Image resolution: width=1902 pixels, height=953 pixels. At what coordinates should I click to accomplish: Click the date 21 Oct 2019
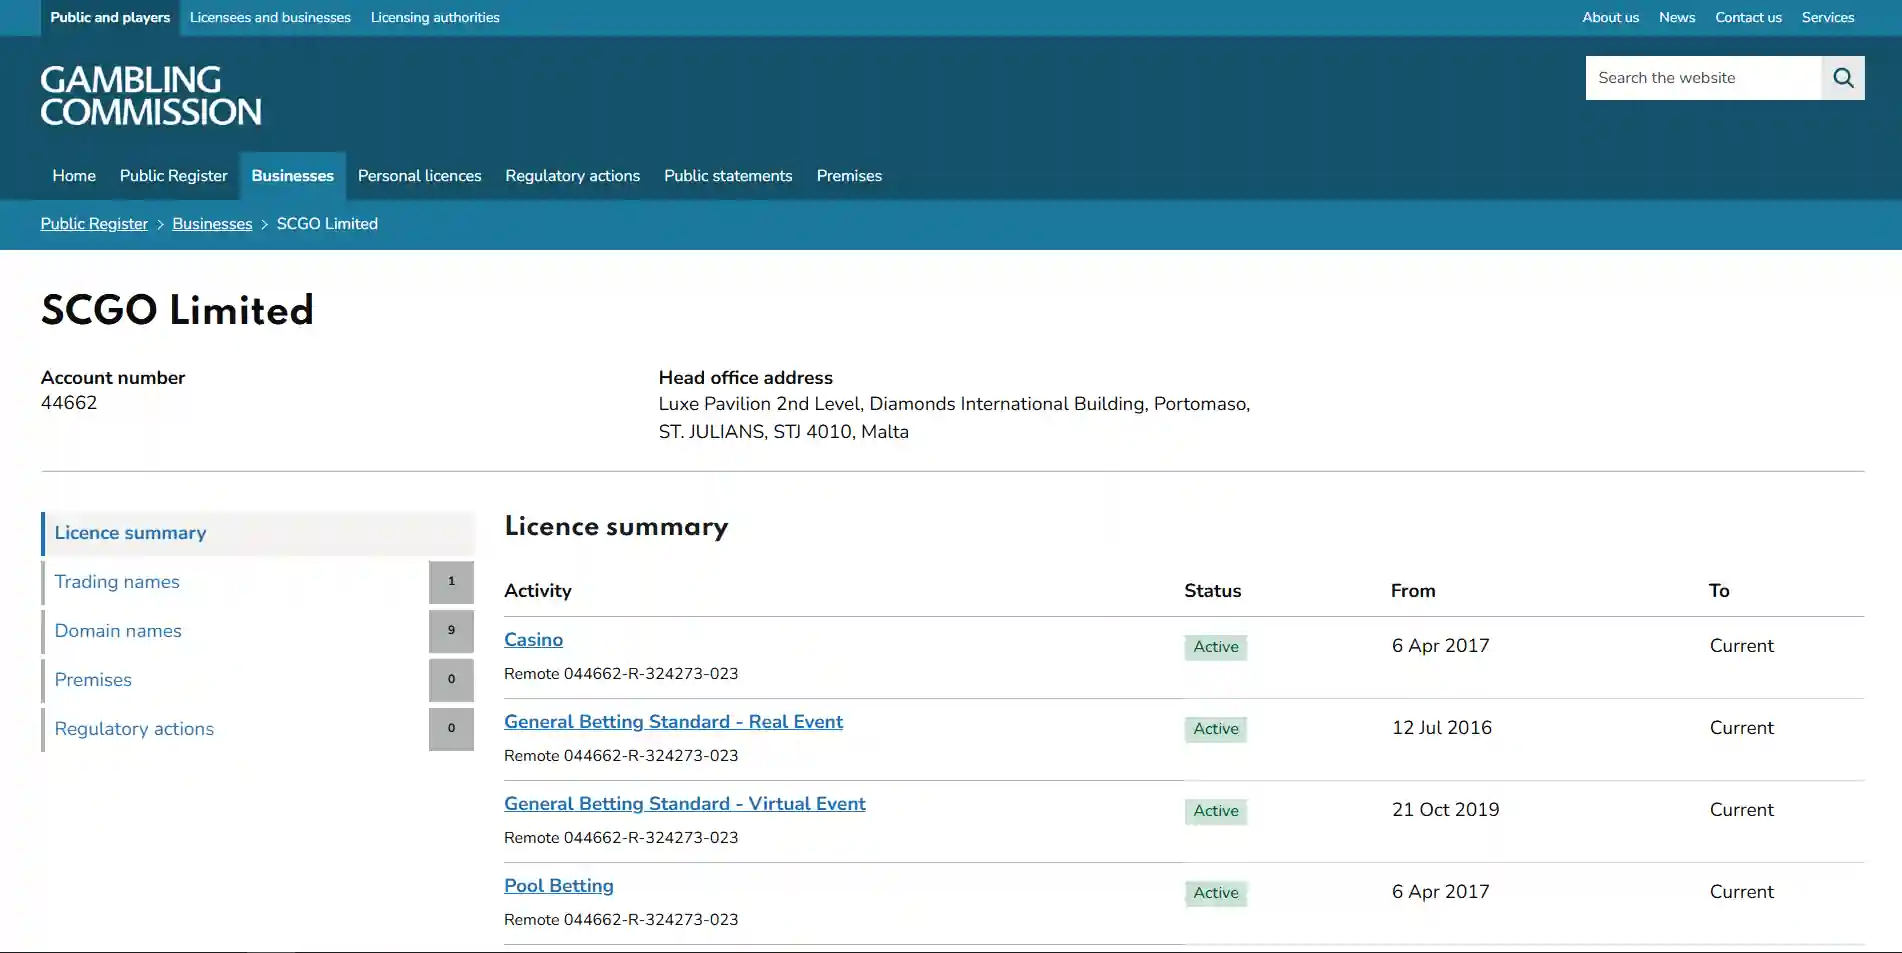[1445, 810]
